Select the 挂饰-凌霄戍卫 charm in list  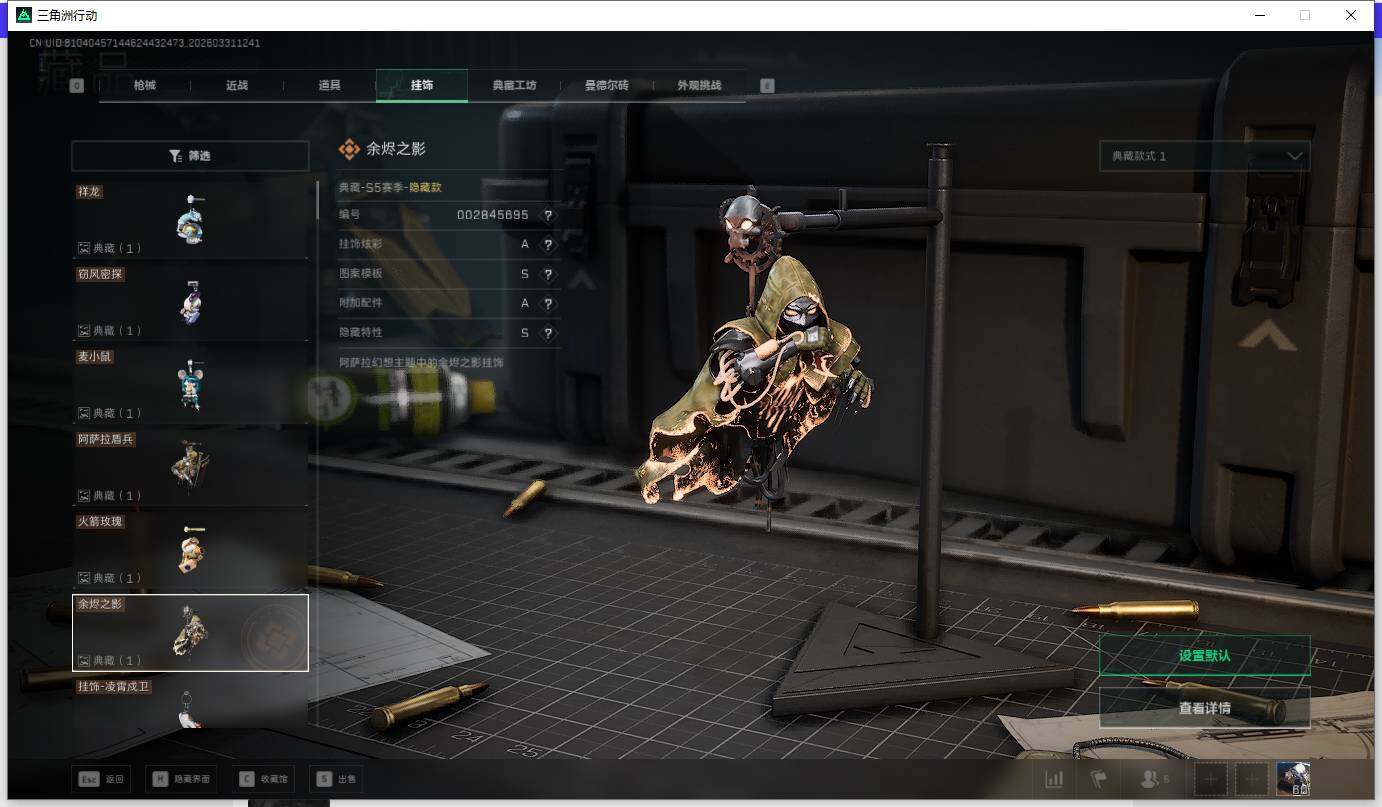click(x=190, y=703)
